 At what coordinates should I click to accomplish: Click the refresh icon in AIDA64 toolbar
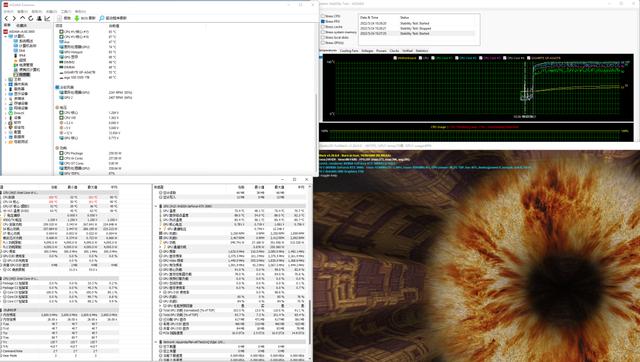pyautogui.click(x=31, y=18)
